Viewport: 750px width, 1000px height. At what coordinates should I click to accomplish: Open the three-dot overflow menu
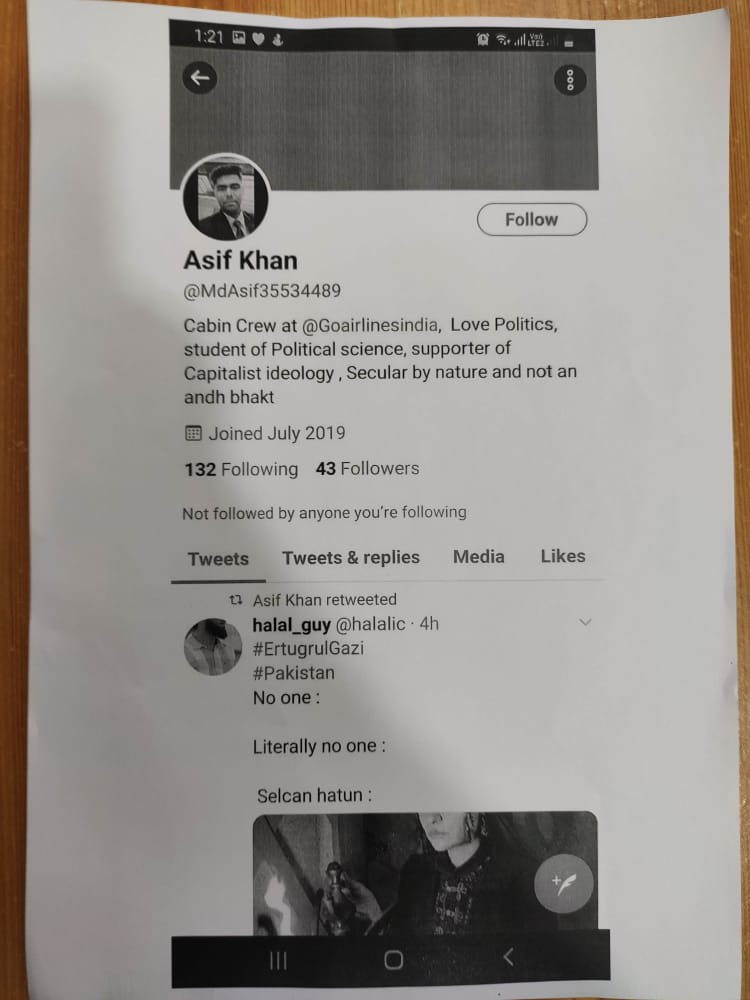coord(570,80)
